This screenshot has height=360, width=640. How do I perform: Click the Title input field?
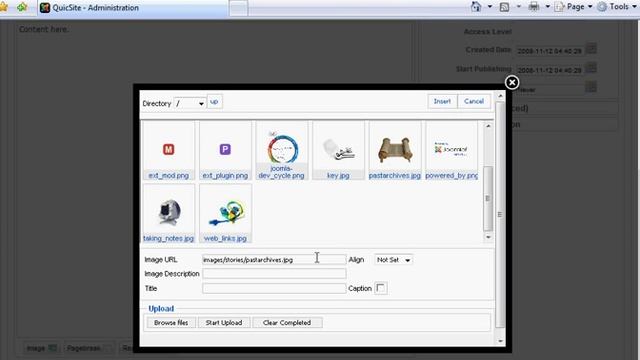coord(274,288)
